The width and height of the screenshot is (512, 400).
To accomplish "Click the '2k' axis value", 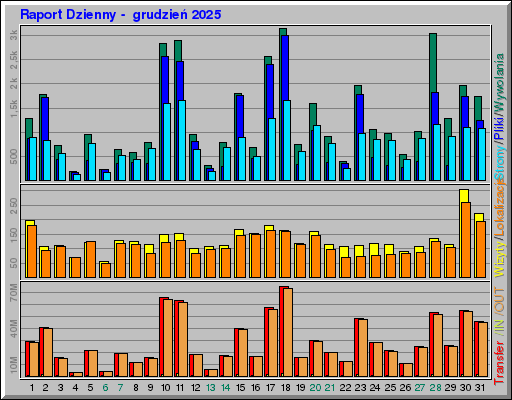I will pos(14,83).
